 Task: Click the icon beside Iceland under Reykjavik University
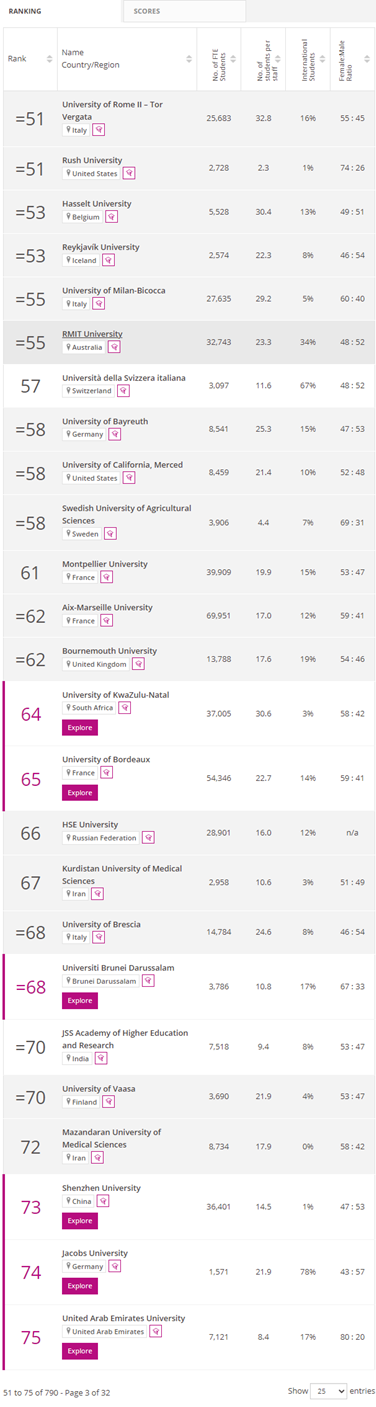(x=109, y=260)
